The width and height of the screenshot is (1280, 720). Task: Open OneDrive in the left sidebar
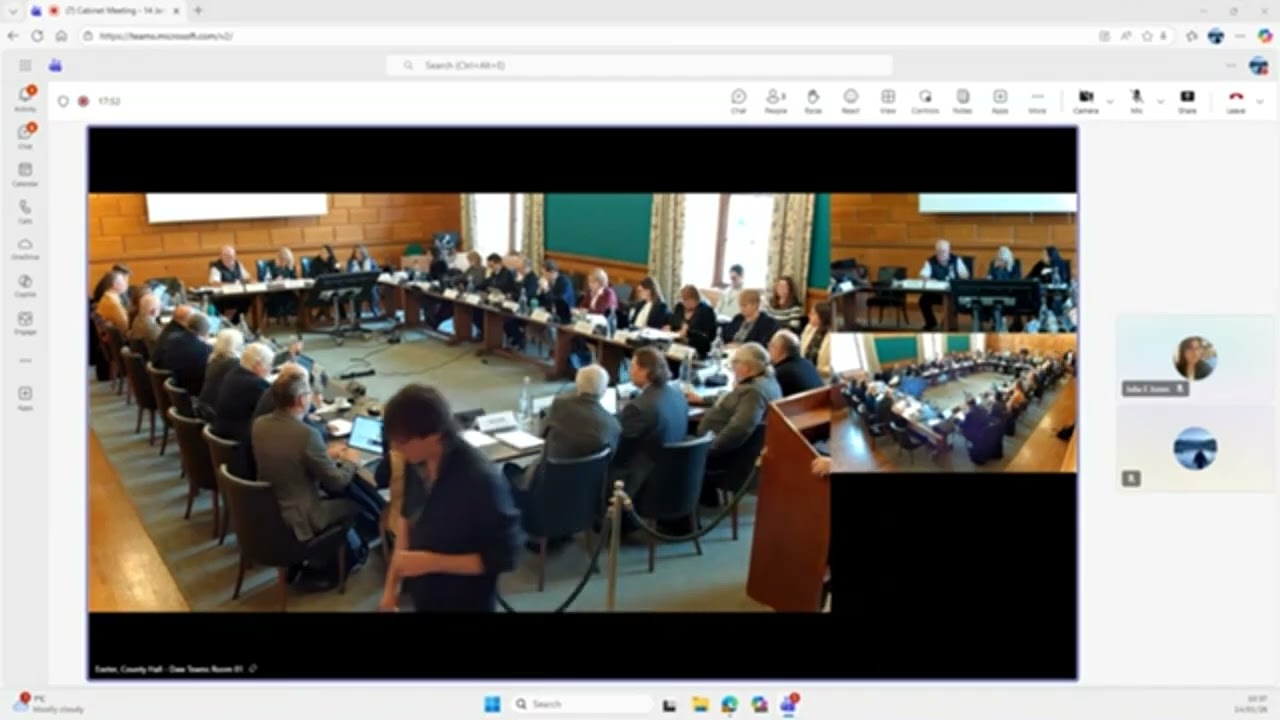pyautogui.click(x=25, y=248)
